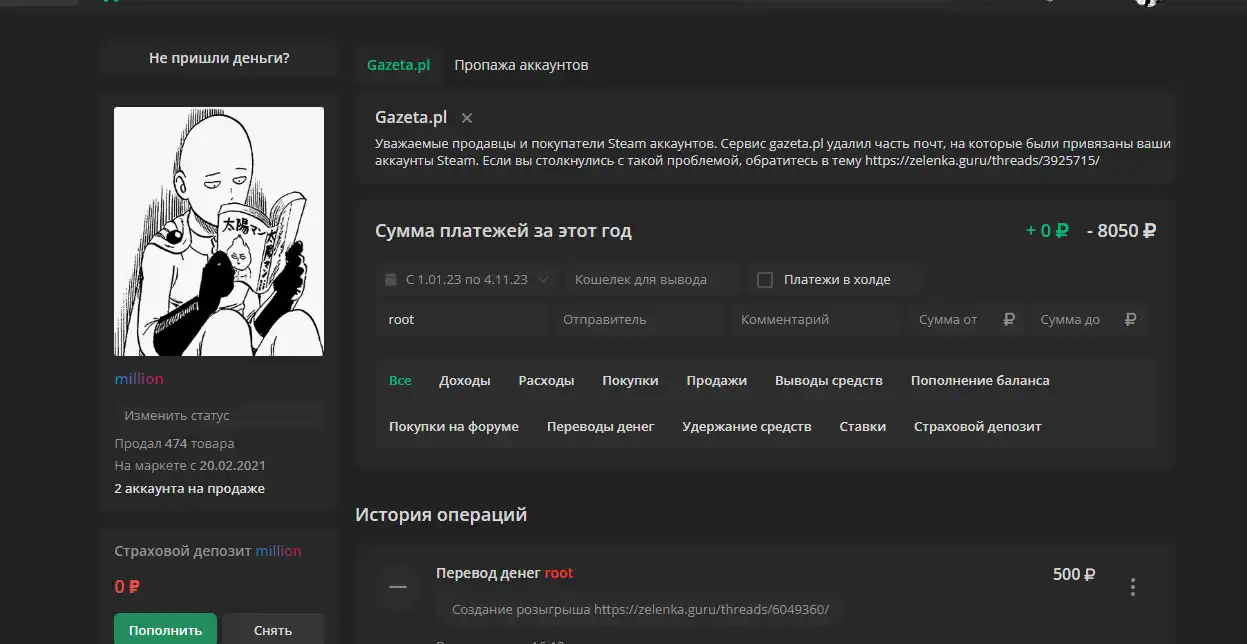
Task: Click the Сумма от input field
Action: coord(965,320)
